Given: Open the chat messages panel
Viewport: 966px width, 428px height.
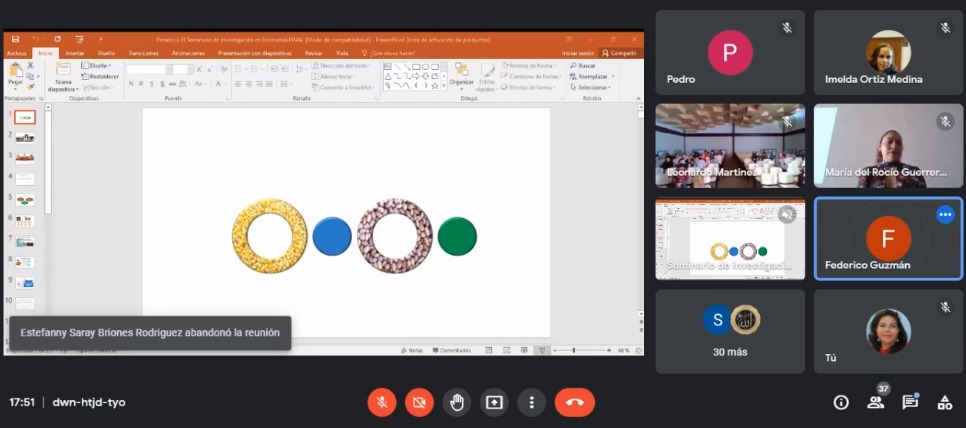Looking at the screenshot, I should coord(910,402).
